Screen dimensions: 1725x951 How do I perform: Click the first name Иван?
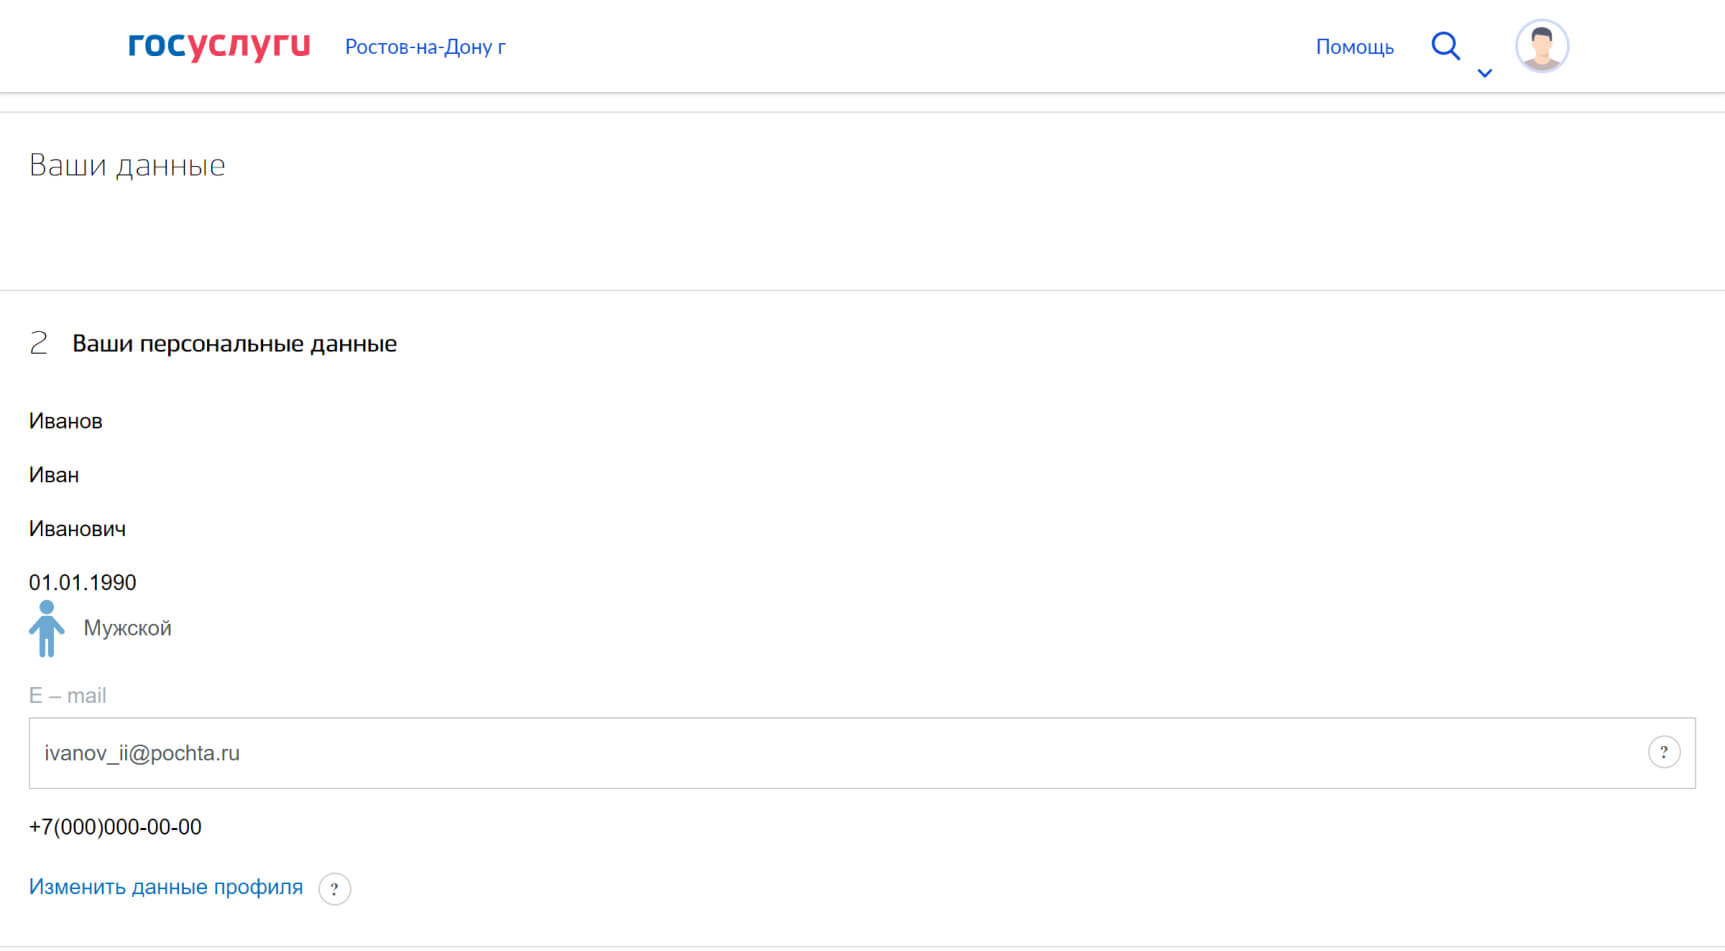pos(54,475)
